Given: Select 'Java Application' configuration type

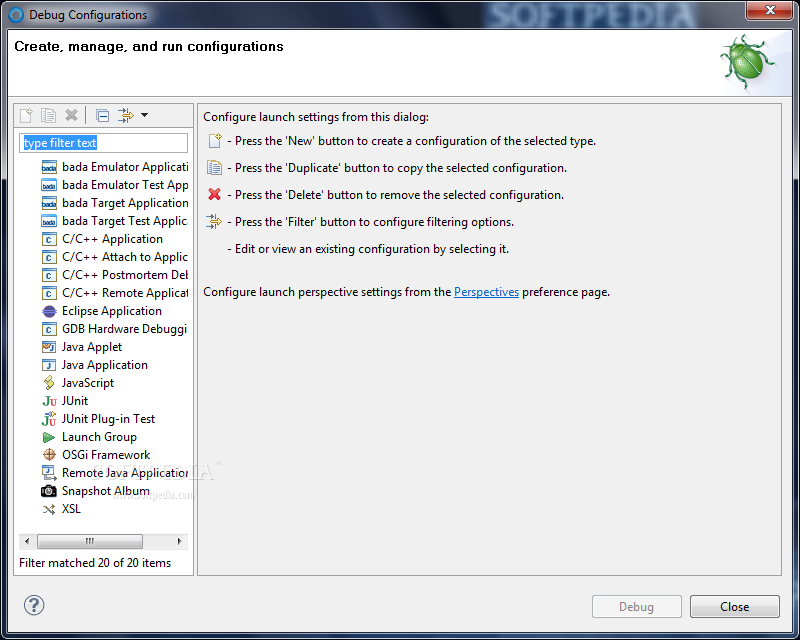Looking at the screenshot, I should (105, 365).
